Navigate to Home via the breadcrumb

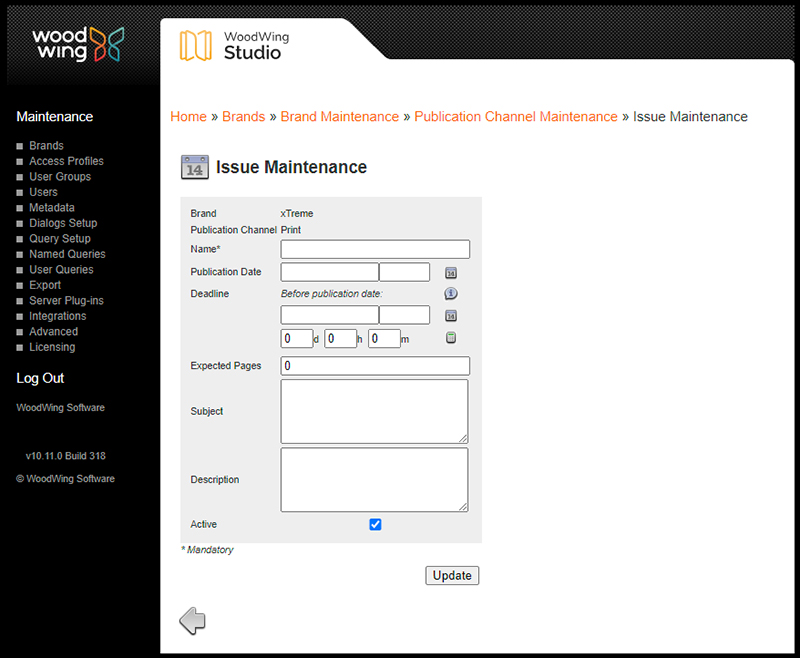(188, 117)
